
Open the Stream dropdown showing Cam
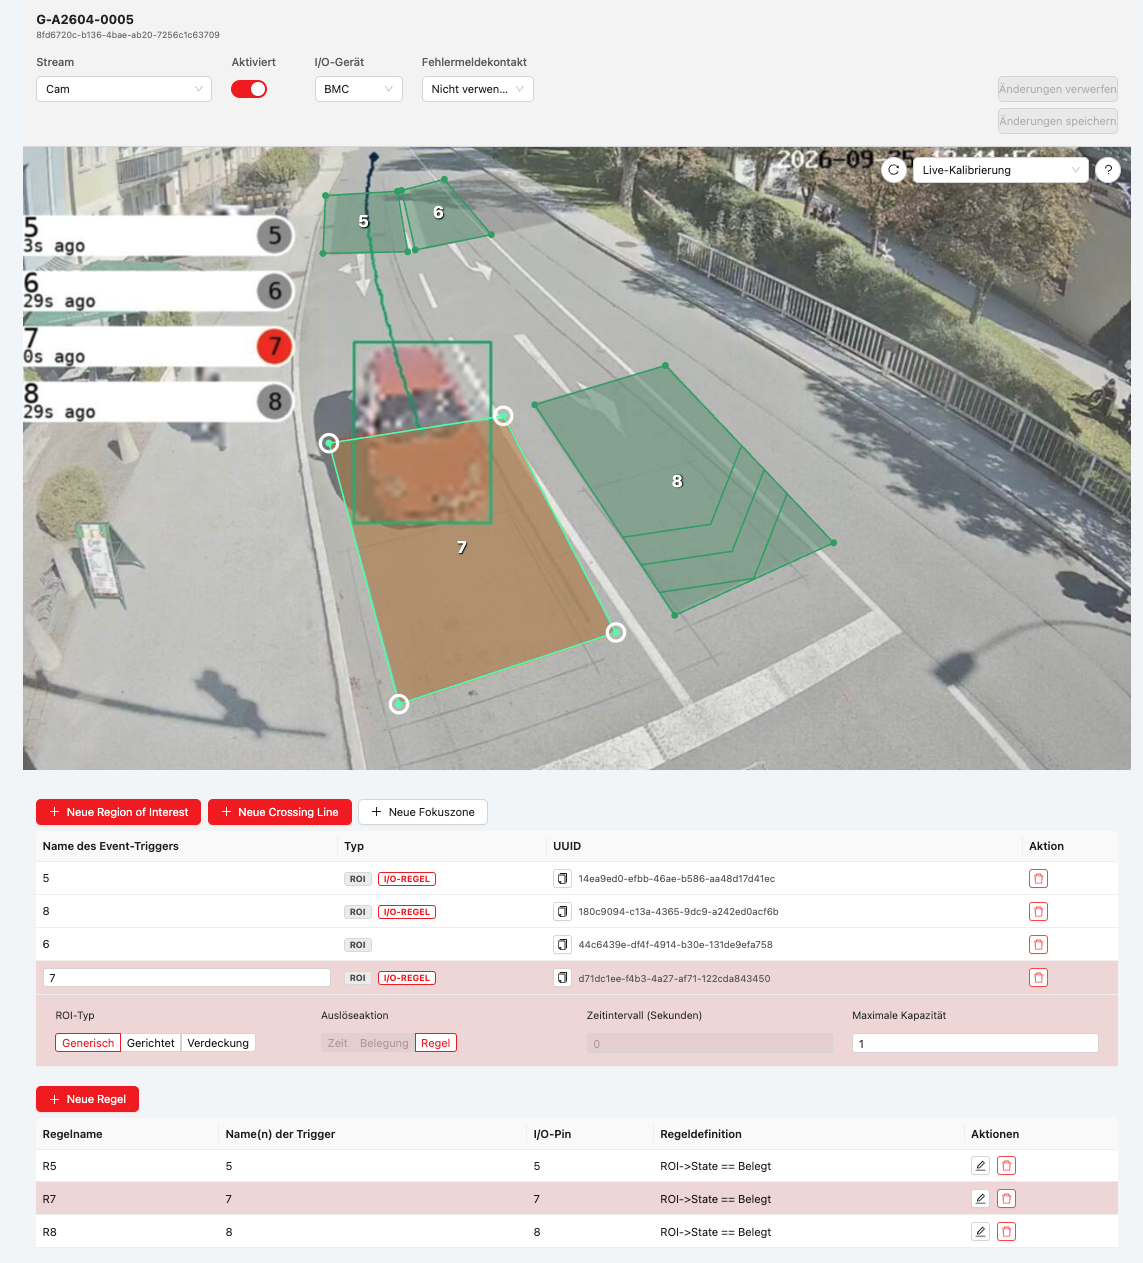[124, 89]
